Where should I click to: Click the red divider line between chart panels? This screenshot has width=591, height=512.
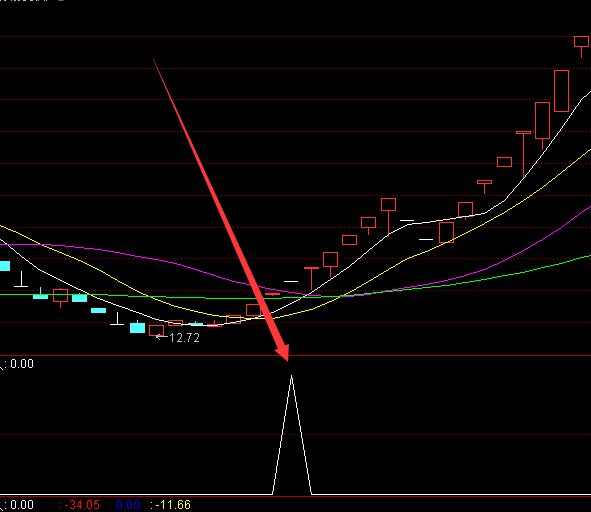[296, 355]
